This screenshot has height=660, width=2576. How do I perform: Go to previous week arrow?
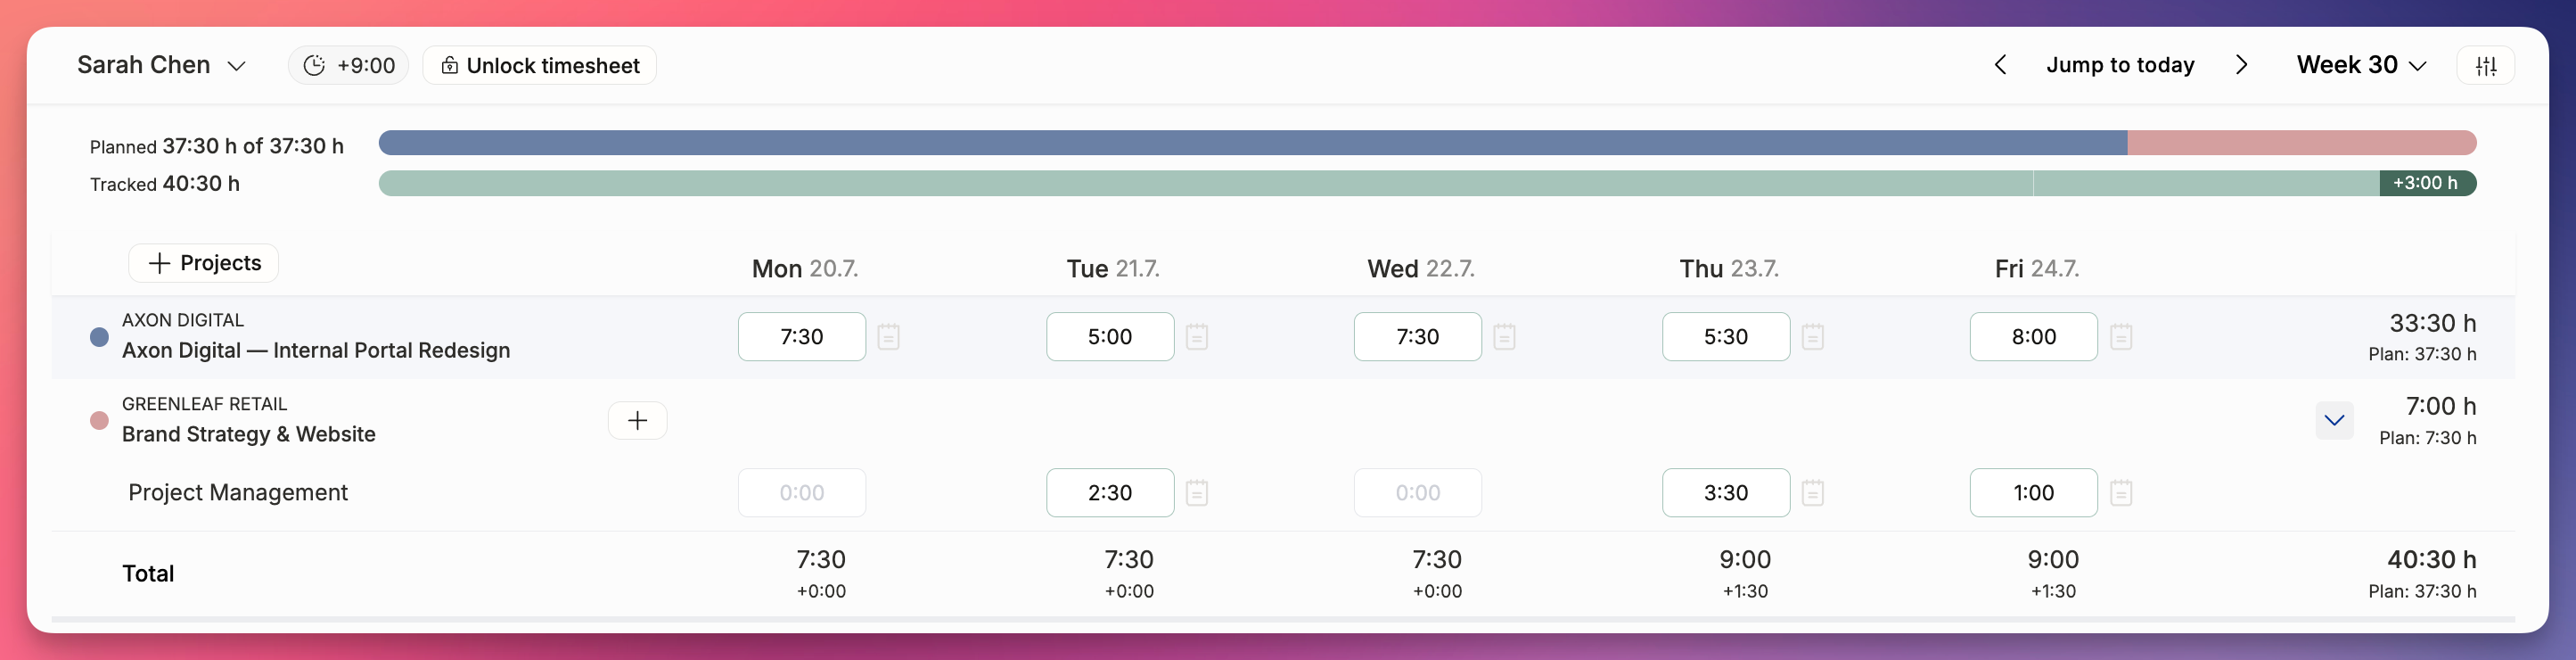coord(2000,65)
